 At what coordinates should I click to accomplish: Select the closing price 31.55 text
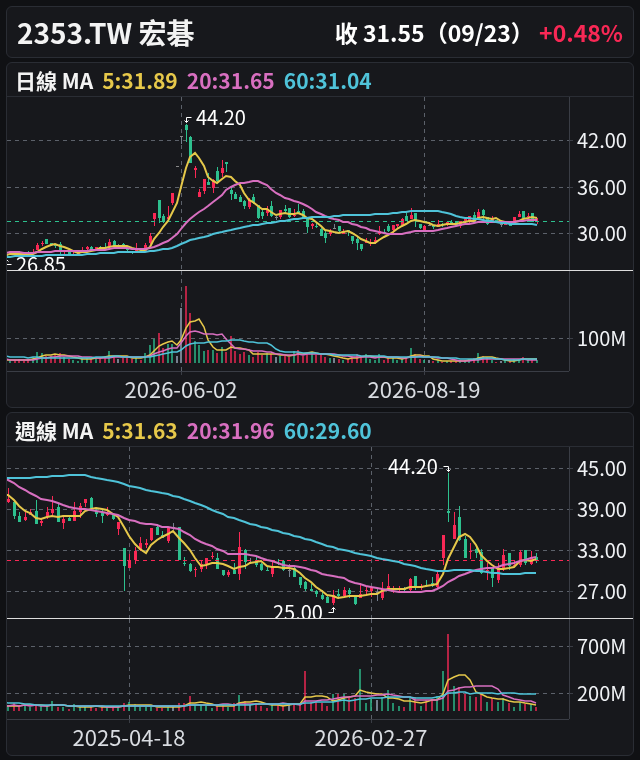tap(393, 34)
